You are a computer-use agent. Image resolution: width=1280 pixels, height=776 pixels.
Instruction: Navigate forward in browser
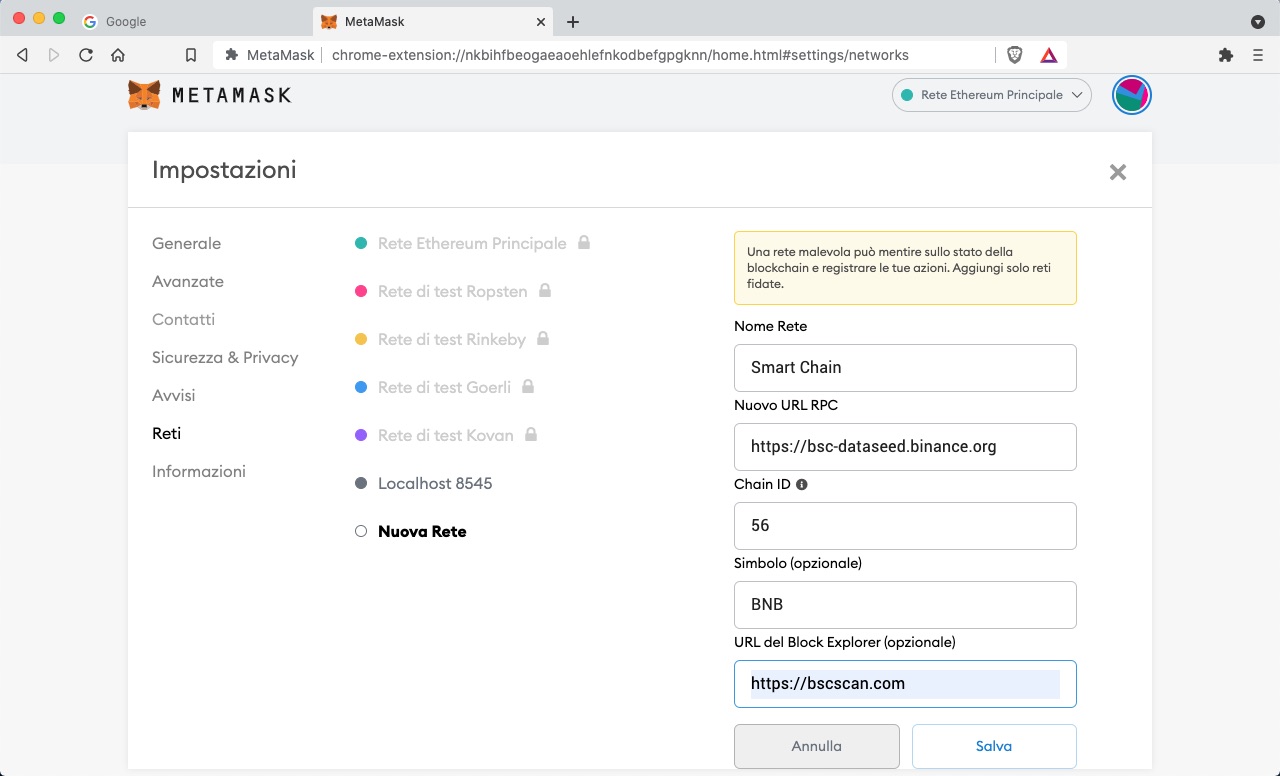(54, 55)
